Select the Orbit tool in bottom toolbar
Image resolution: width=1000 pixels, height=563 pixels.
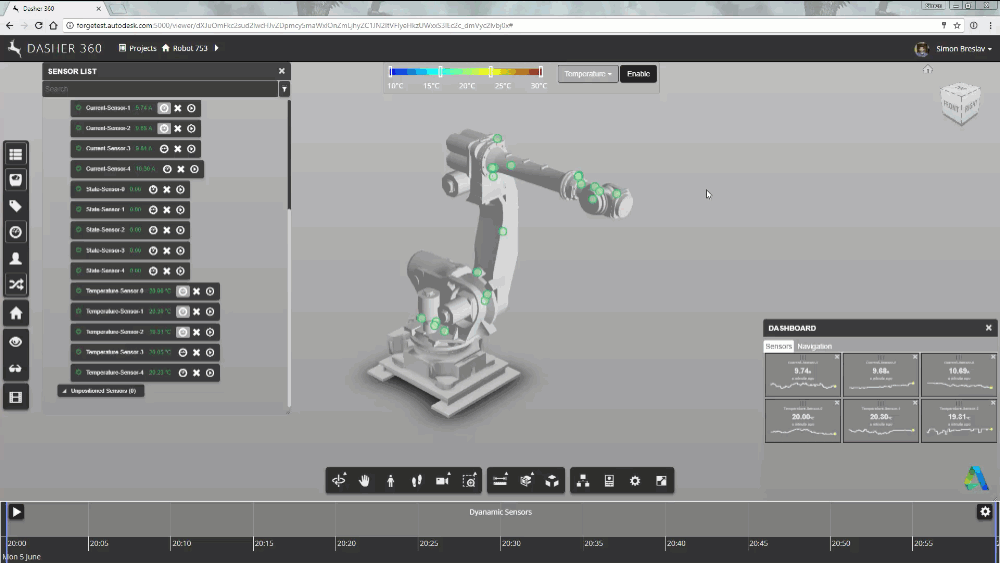(x=339, y=481)
